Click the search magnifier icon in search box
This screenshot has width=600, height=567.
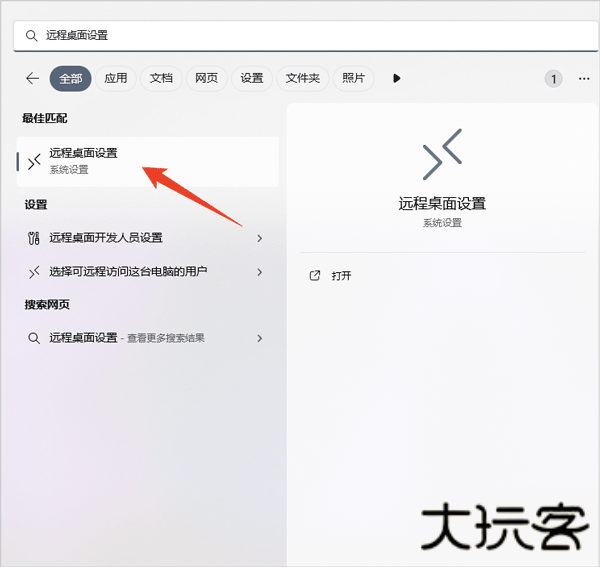(32, 35)
